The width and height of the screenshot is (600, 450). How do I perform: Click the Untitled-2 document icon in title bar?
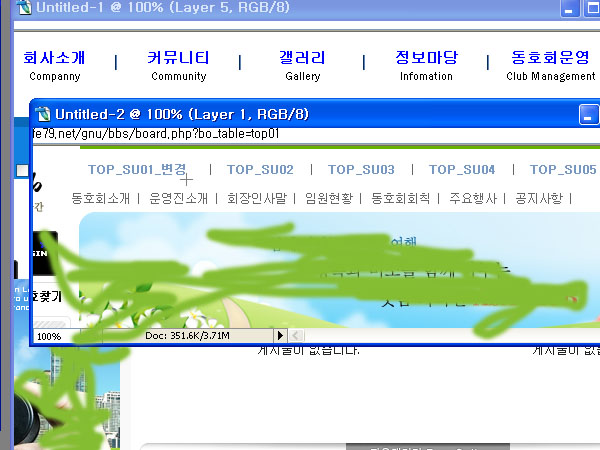pos(43,114)
